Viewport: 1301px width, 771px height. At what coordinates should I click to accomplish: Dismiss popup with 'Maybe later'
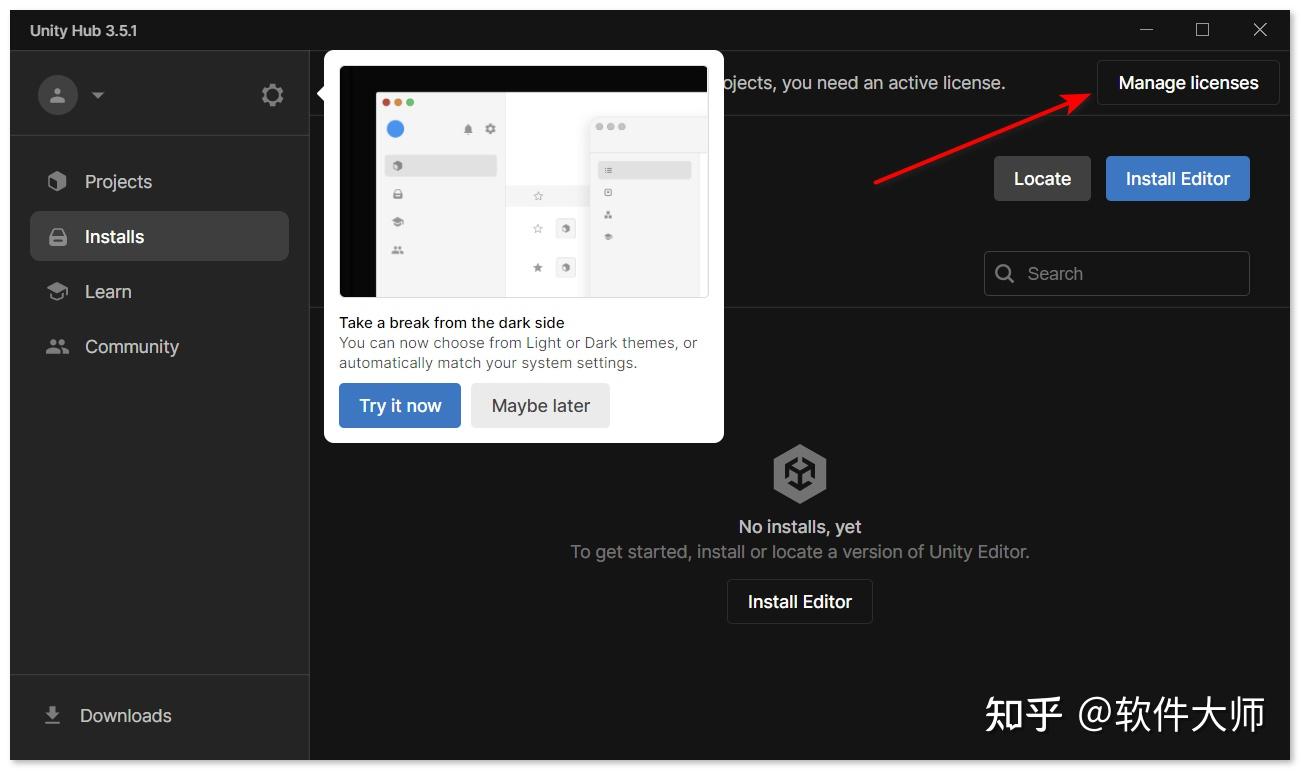pyautogui.click(x=540, y=405)
